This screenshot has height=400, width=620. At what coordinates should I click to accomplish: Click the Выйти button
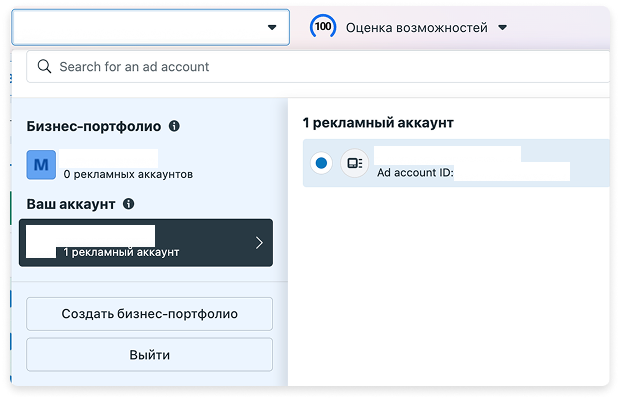149,355
